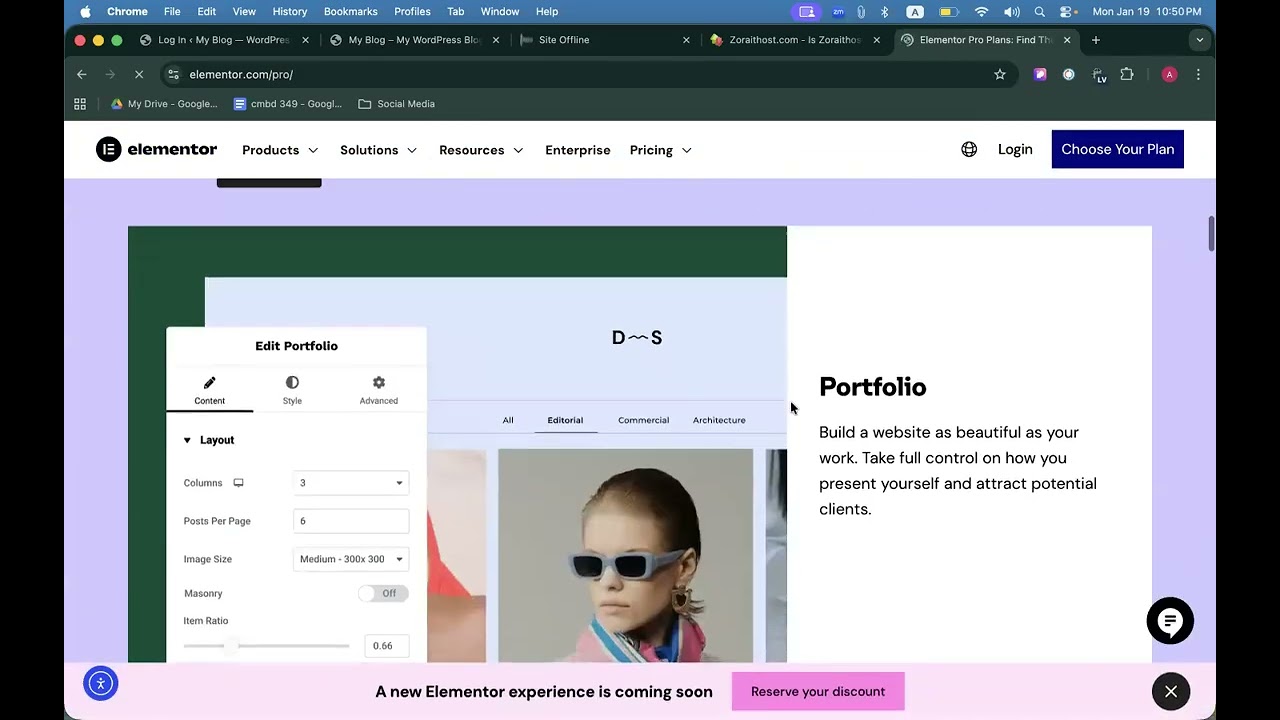This screenshot has width=1280, height=720.
Task: Open the language globe icon
Action: click(x=969, y=149)
